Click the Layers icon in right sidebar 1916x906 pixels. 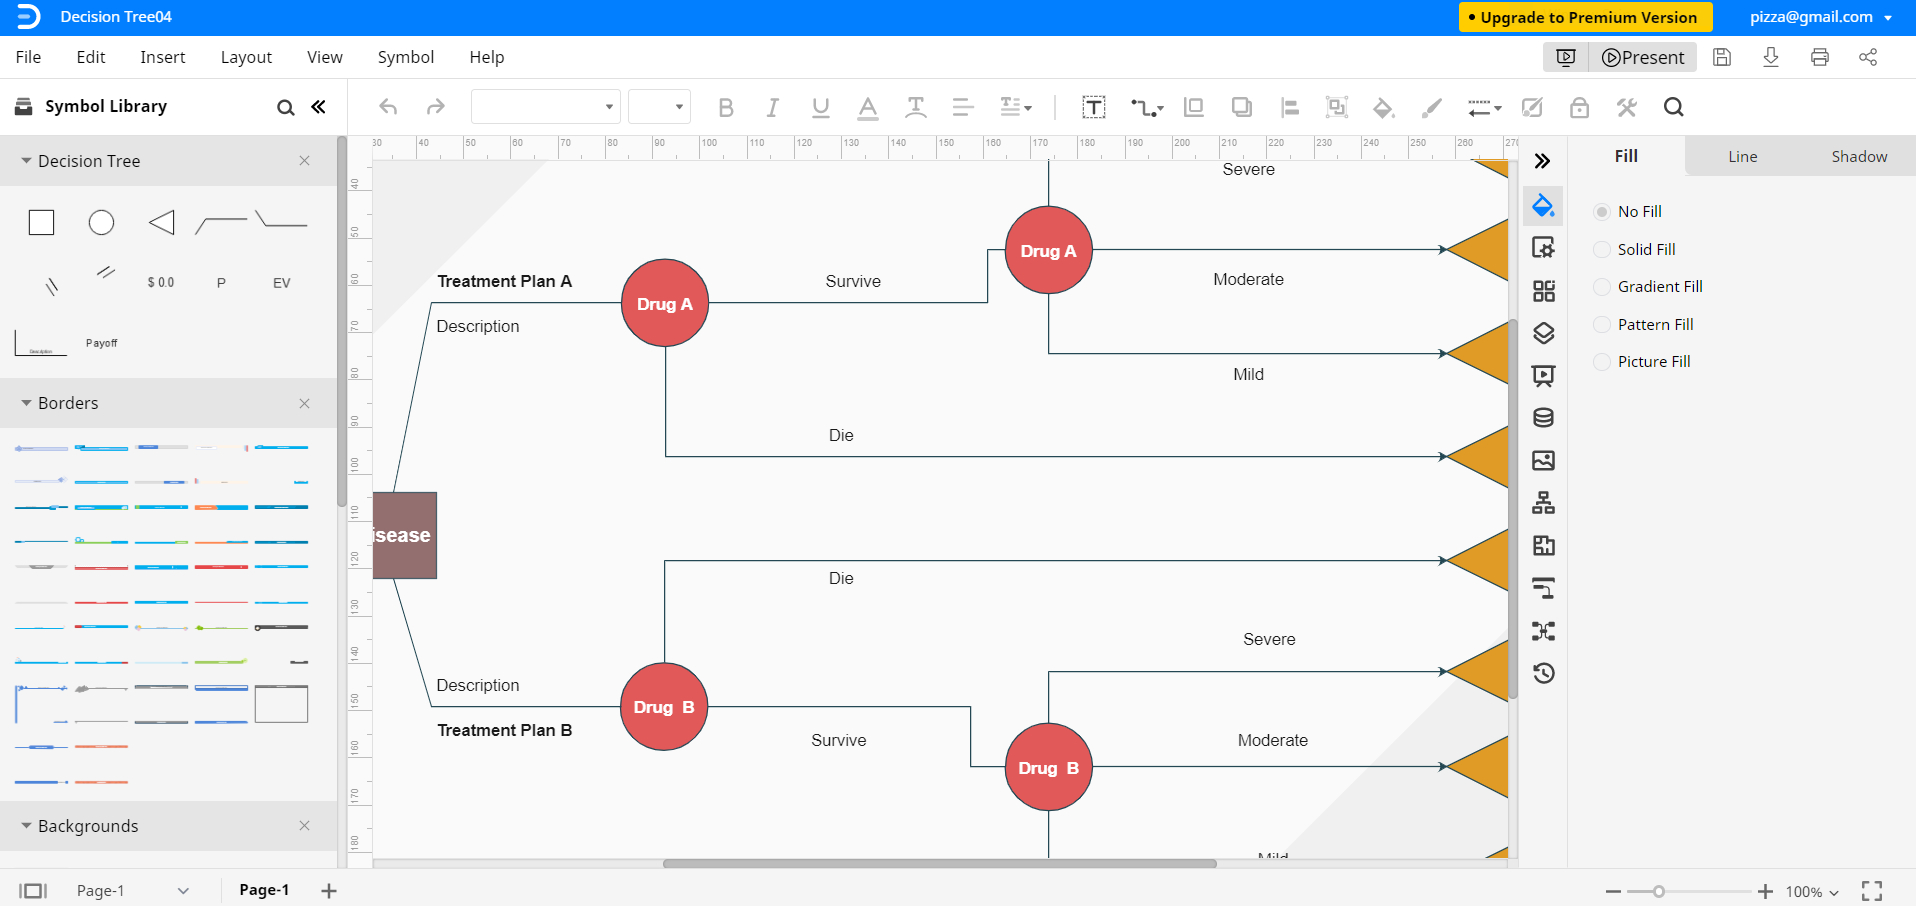1543,333
